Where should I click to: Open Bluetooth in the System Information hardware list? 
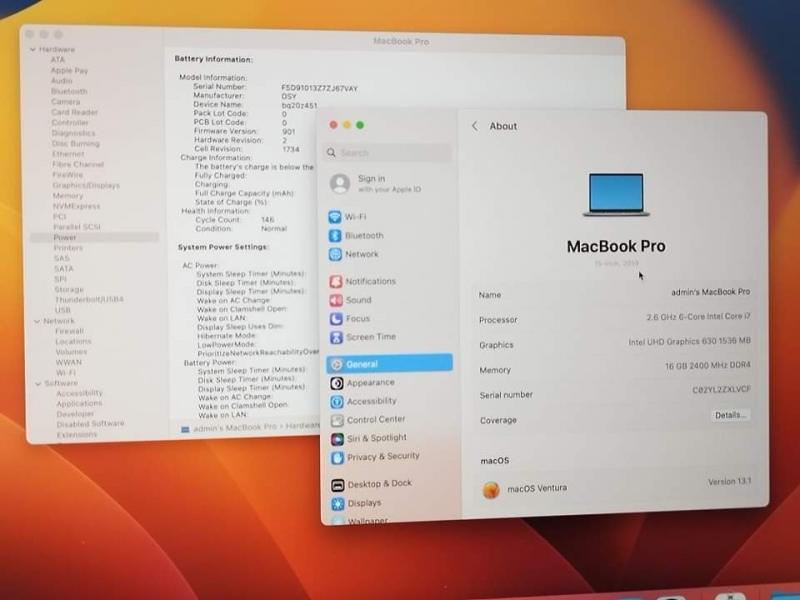point(69,91)
